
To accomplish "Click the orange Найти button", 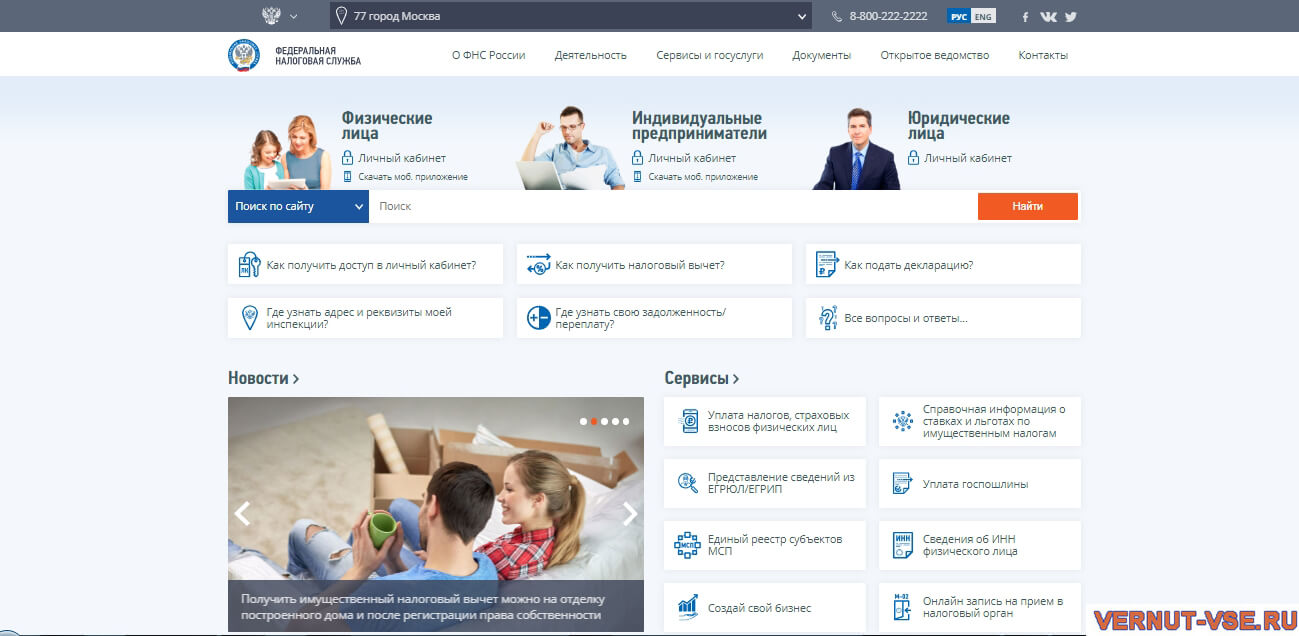I will click(1028, 206).
